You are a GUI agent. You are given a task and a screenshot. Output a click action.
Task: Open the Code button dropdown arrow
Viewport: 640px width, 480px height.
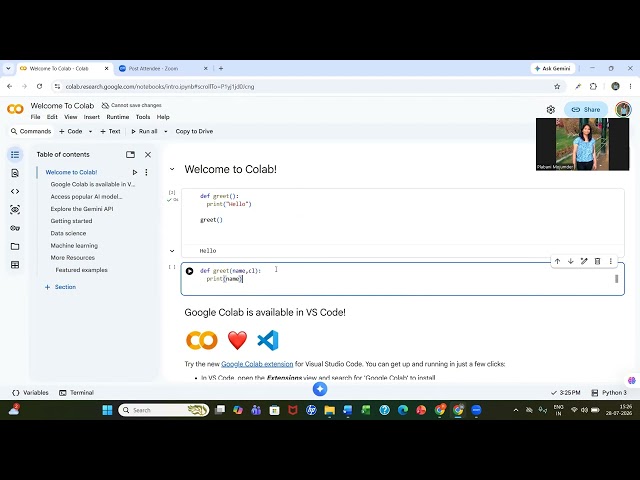90,131
